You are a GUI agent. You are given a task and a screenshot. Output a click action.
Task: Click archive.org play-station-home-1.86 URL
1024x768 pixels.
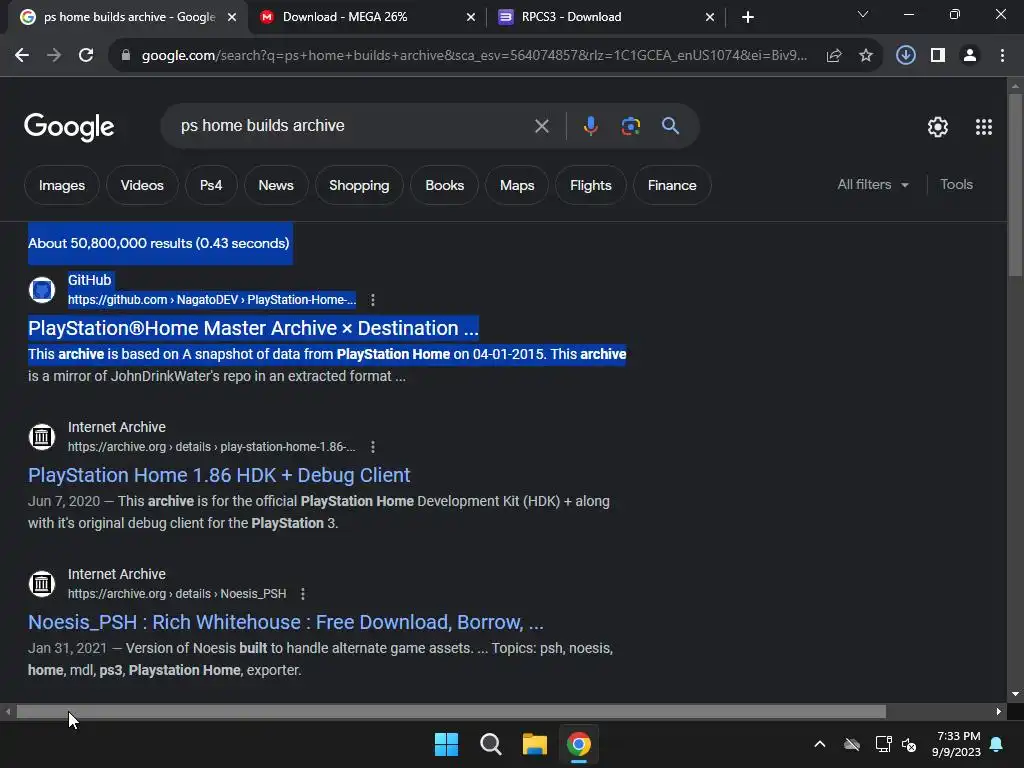(212, 447)
